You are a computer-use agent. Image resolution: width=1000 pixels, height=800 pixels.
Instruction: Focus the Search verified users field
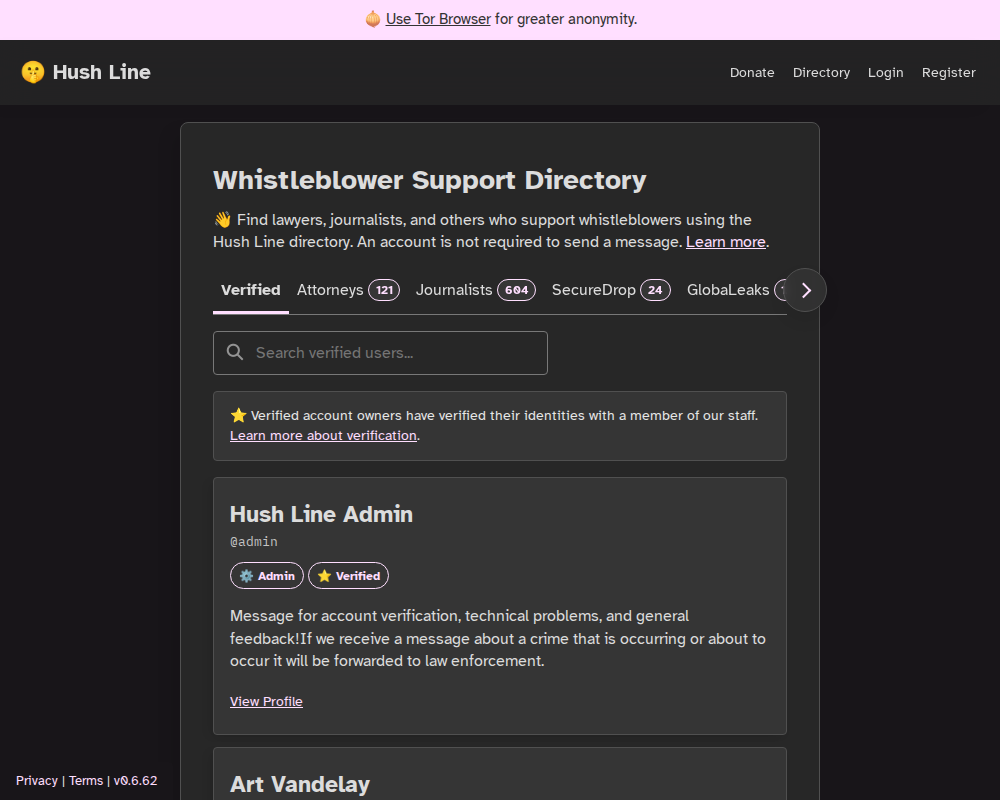click(x=380, y=353)
